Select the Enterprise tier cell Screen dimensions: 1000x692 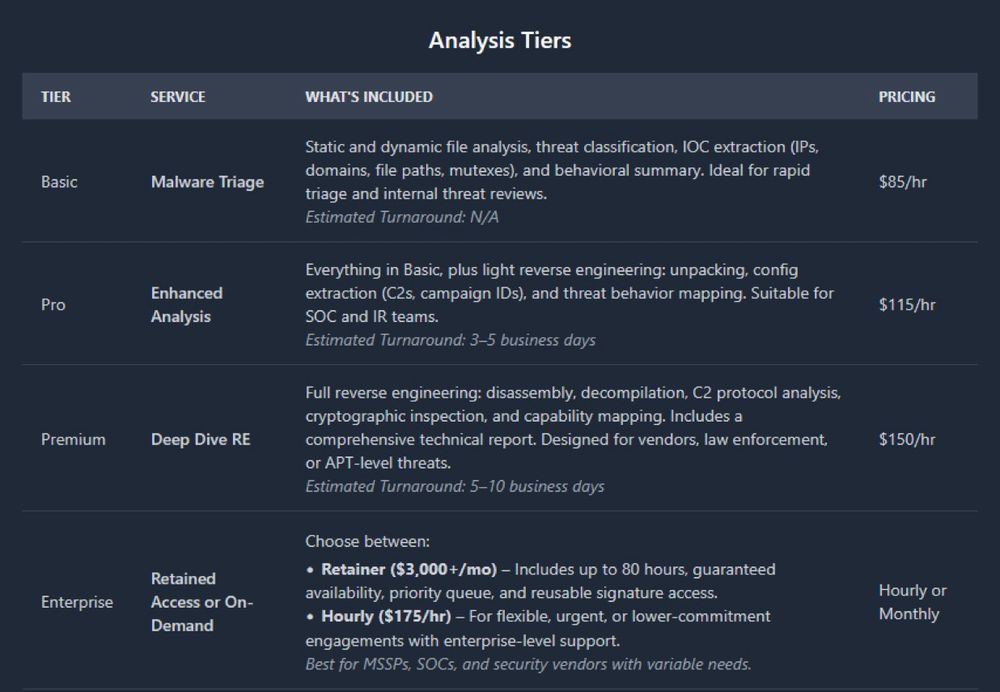click(x=77, y=602)
